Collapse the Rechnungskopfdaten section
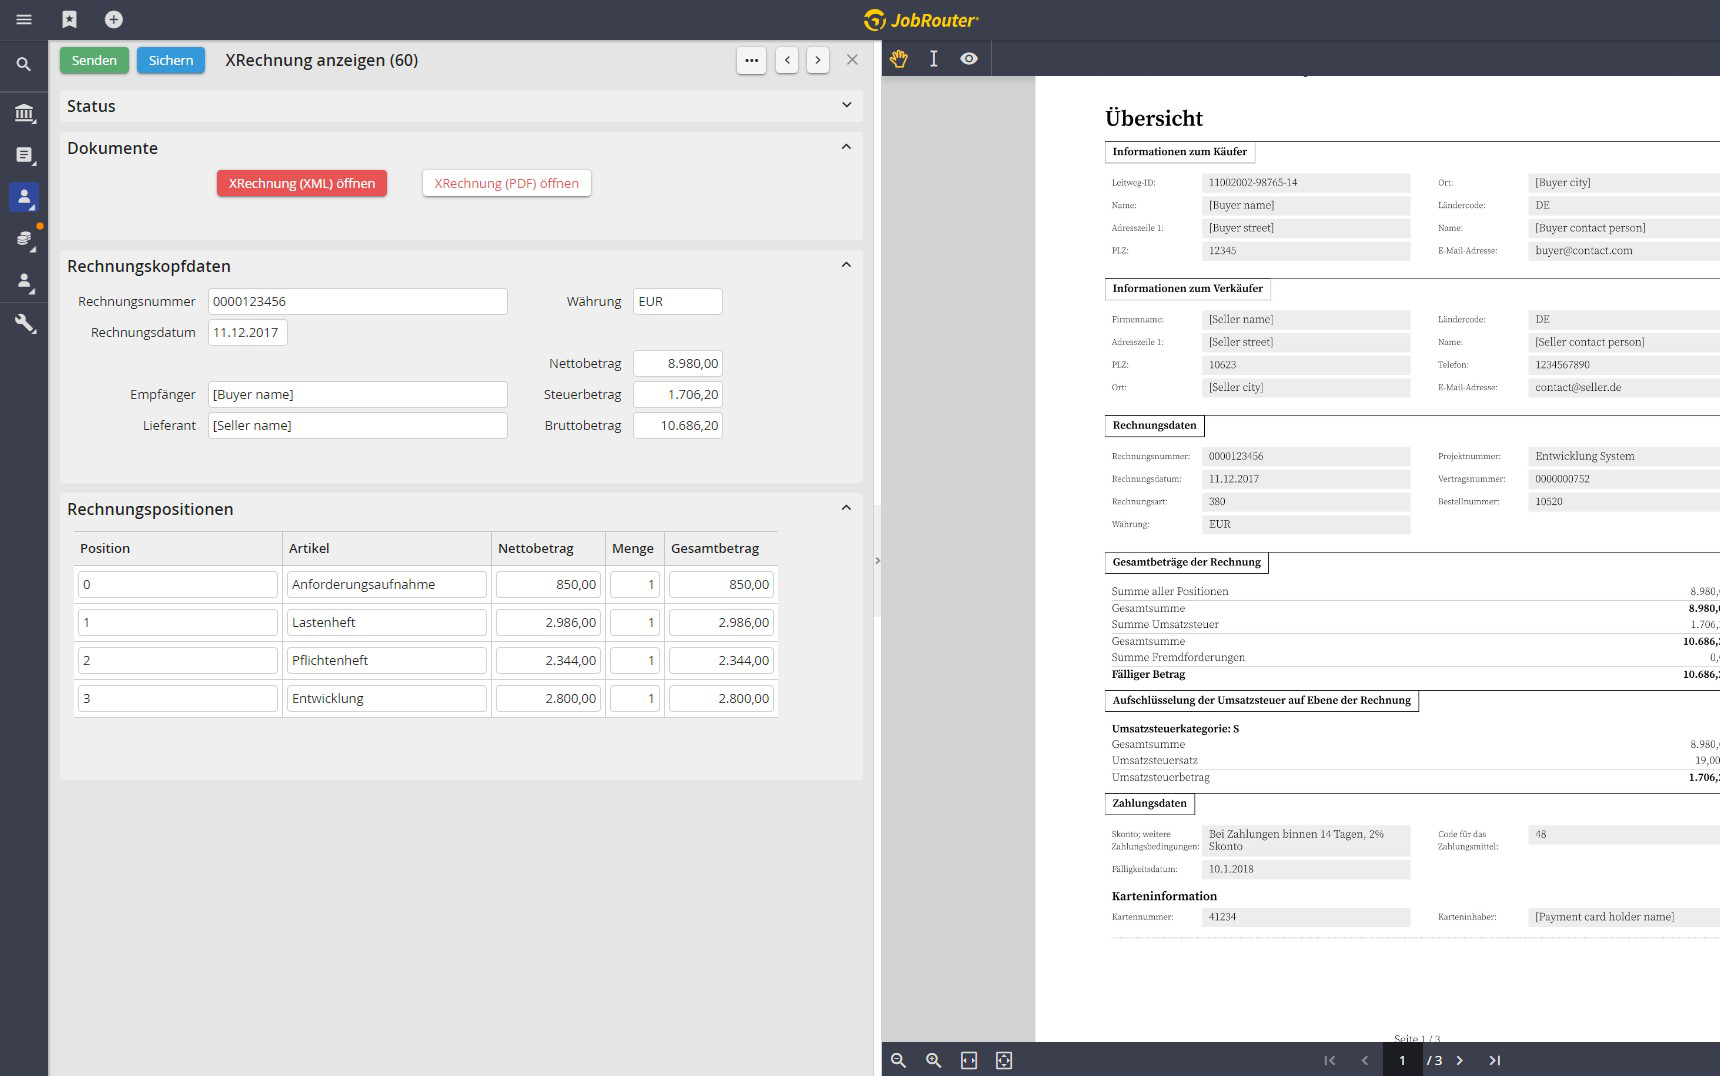The width and height of the screenshot is (1720, 1076). tap(847, 265)
